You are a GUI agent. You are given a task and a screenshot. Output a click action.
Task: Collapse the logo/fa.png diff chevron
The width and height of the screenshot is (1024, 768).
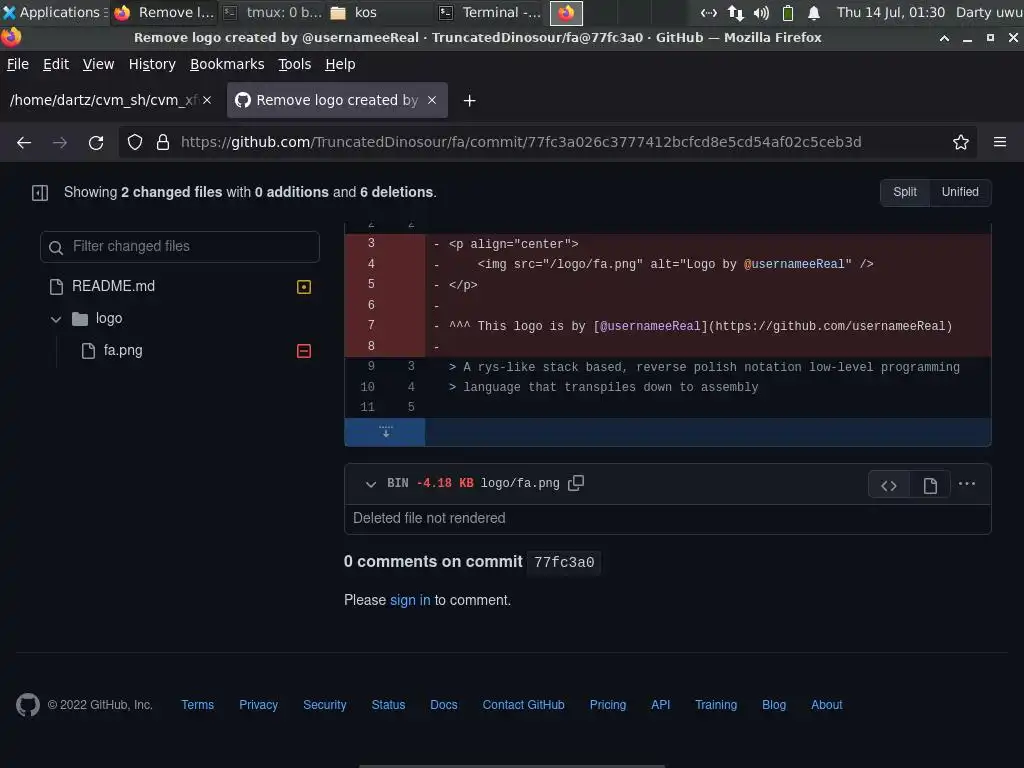pos(370,484)
